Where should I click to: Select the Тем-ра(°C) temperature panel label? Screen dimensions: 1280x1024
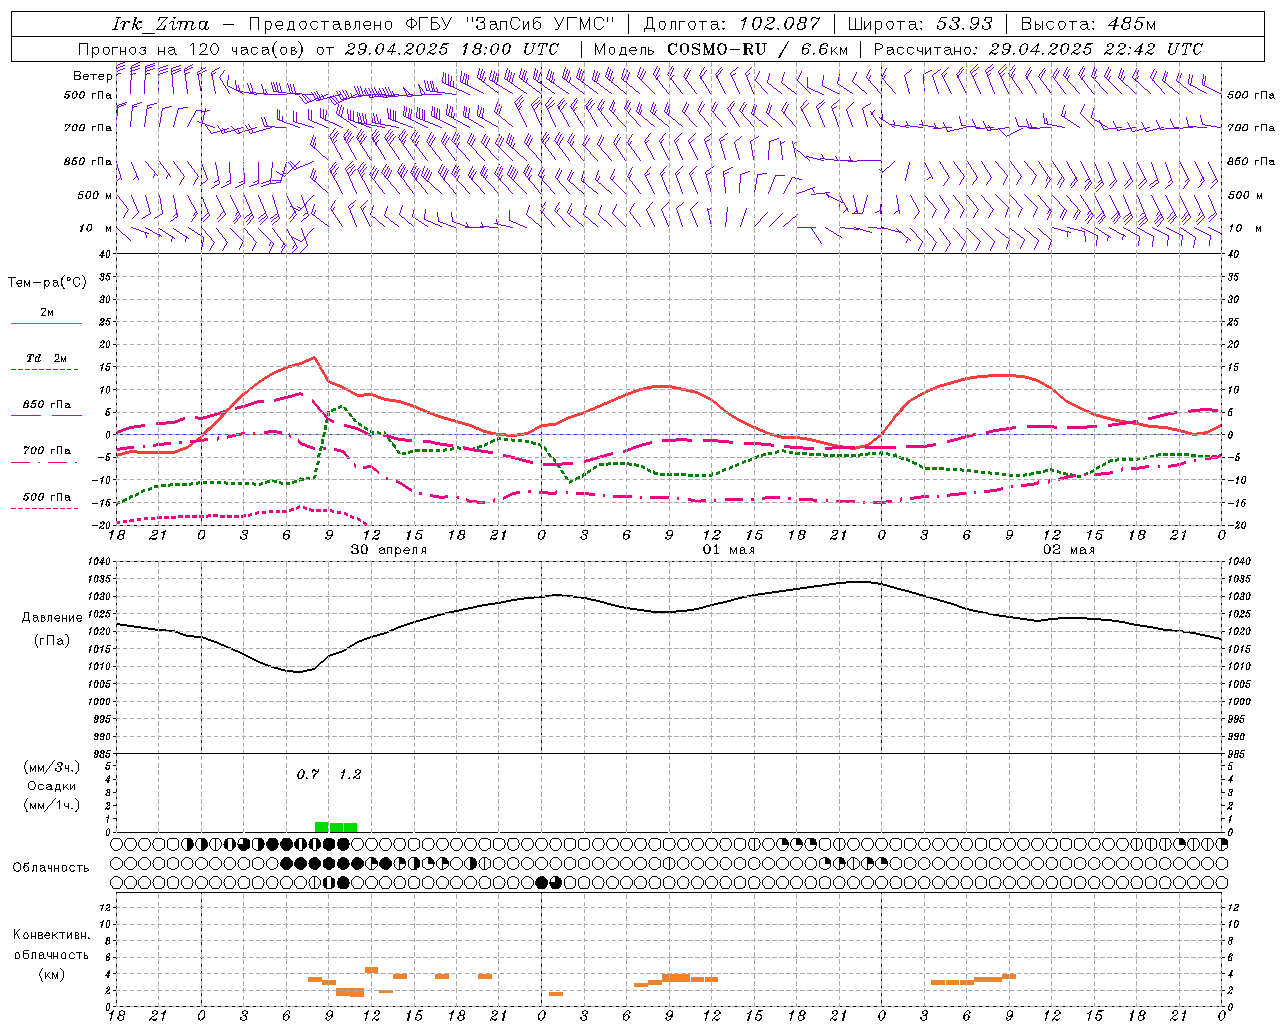(x=47, y=282)
